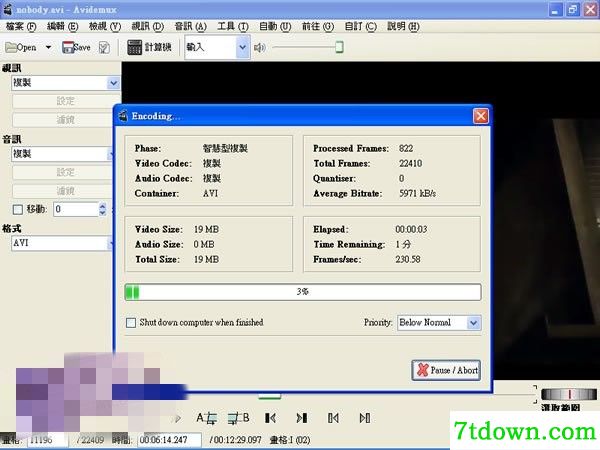The height and width of the screenshot is (450, 600).
Task: Go to next keyframe
Action: tap(302, 418)
